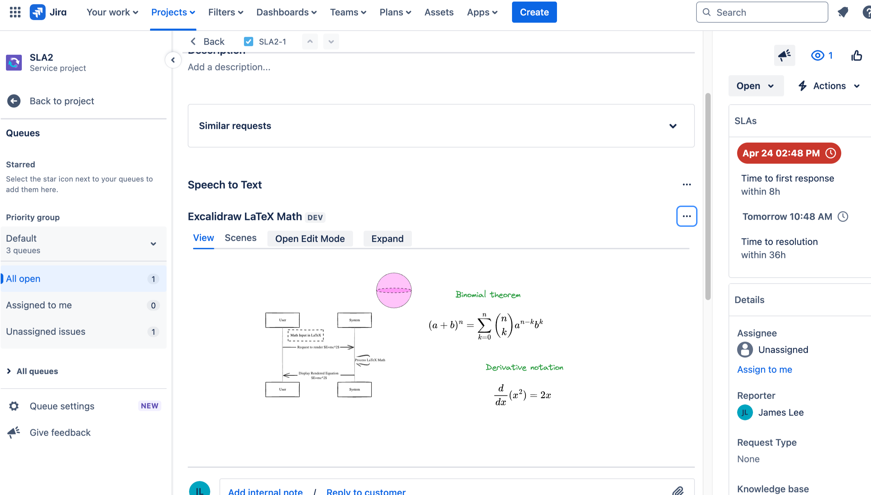Open Apps dropdown menu

(x=482, y=12)
